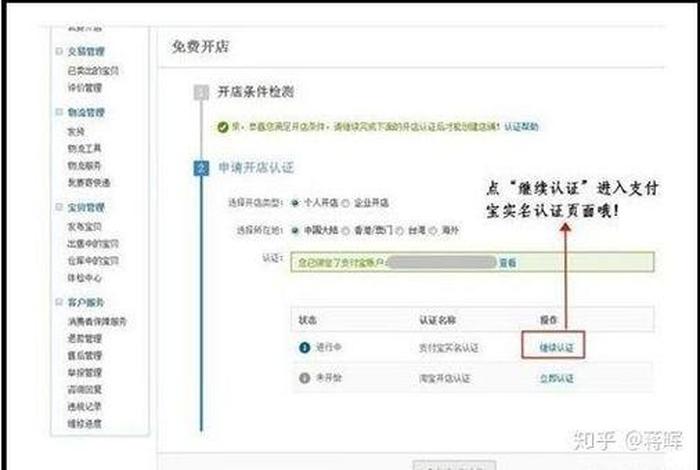
Task: Collapse the 交易管理 section toggle box
Action: (59, 51)
